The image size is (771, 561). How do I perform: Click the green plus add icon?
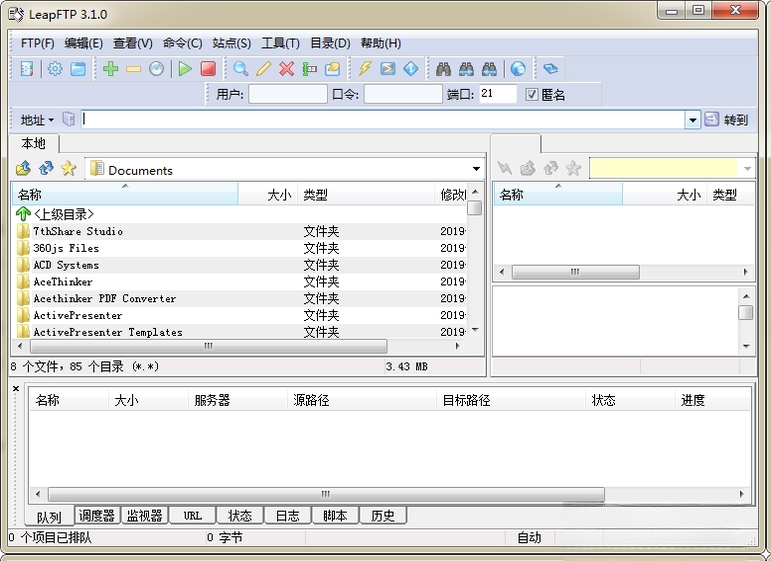(111, 68)
